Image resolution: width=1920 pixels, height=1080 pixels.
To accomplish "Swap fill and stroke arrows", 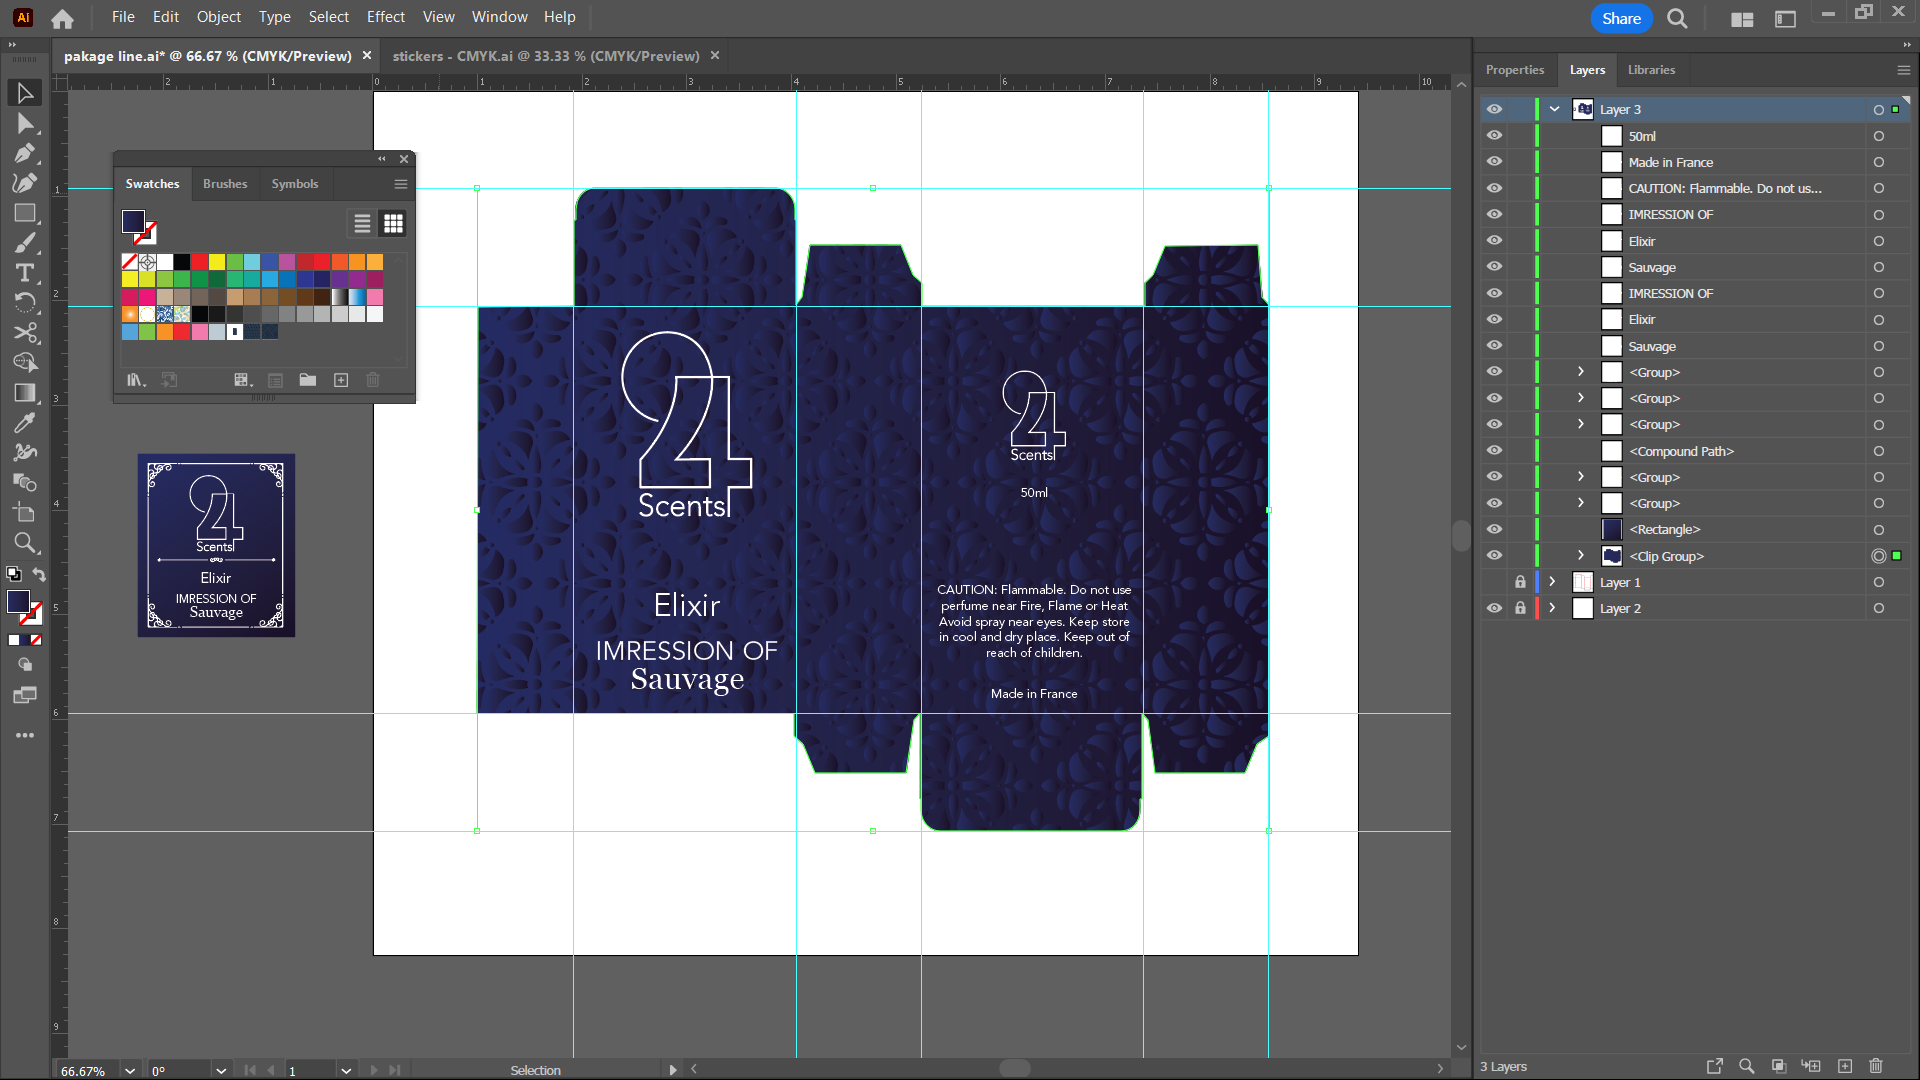I will click(x=39, y=574).
